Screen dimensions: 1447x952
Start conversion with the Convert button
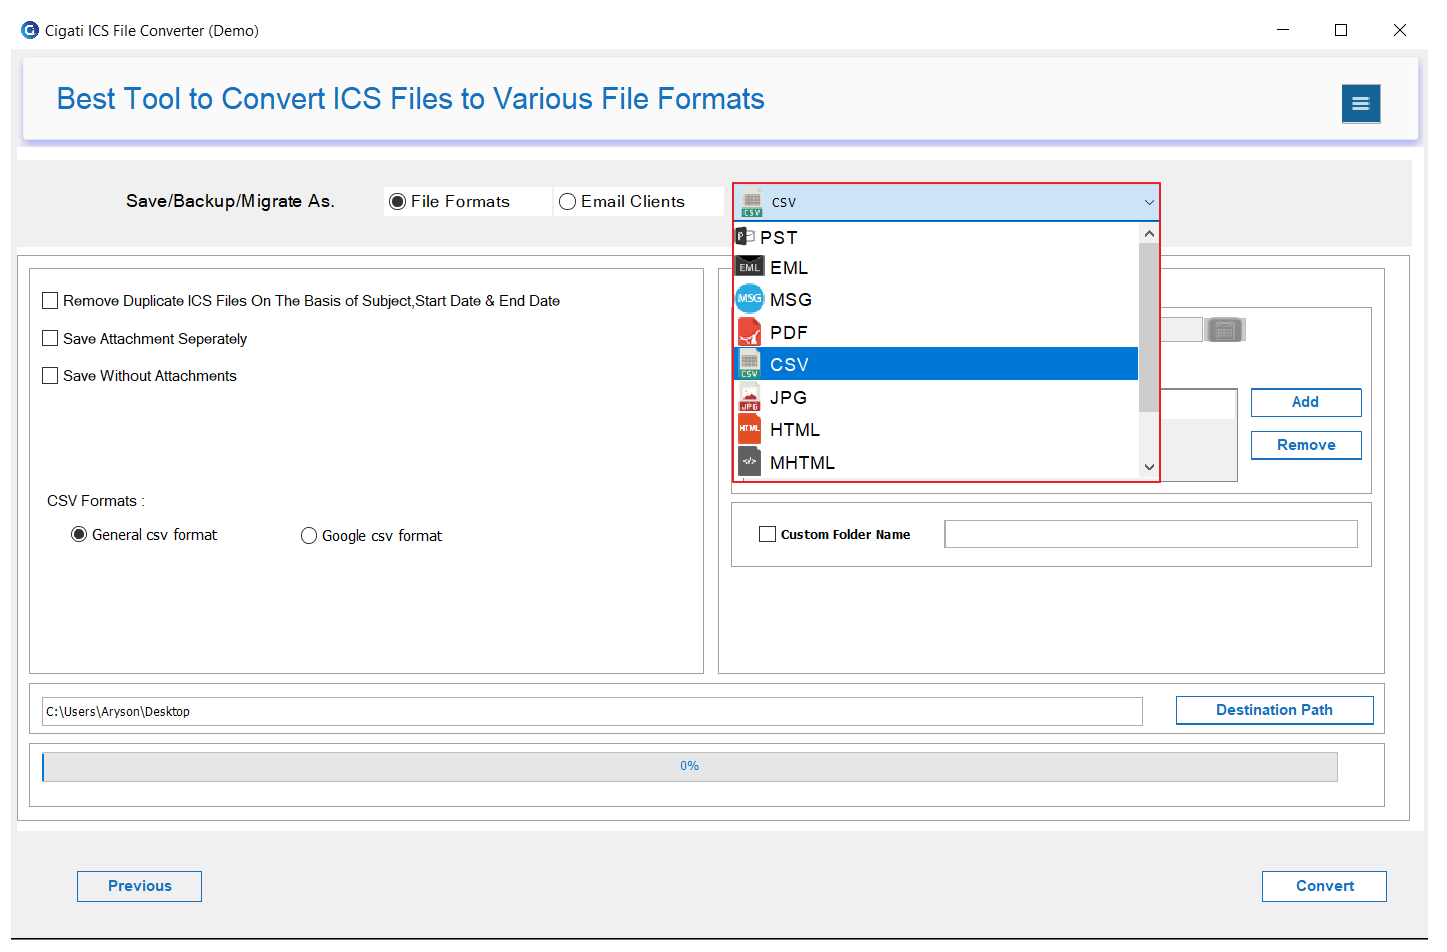tap(1324, 886)
